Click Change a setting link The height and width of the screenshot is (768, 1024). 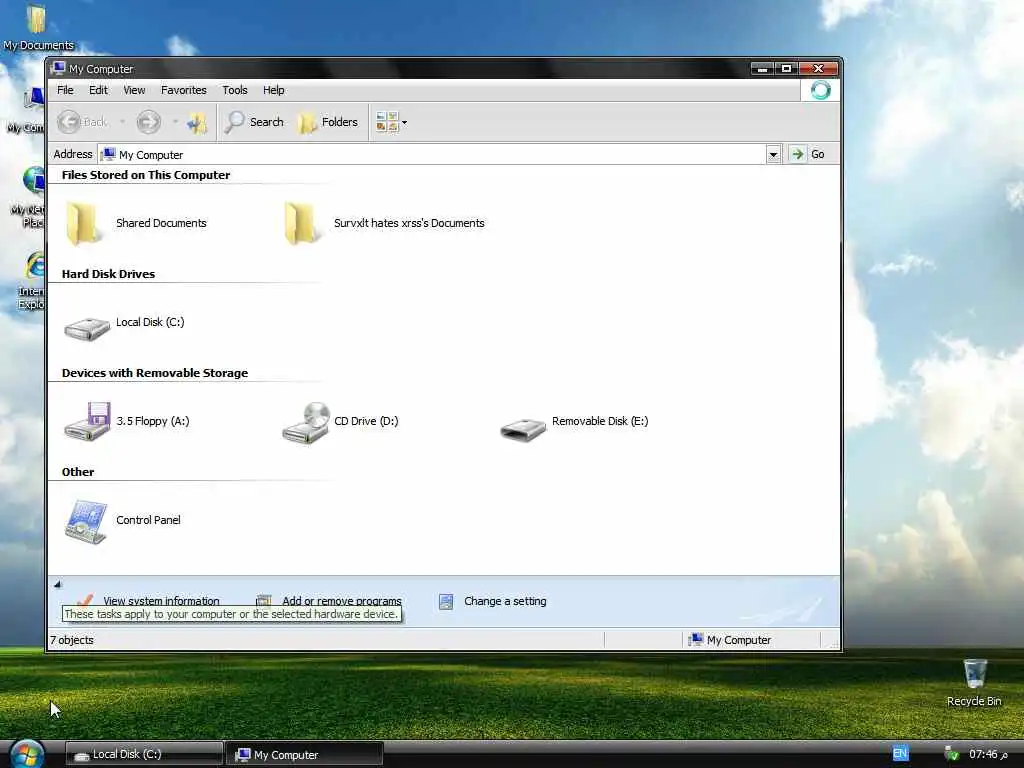[505, 601]
